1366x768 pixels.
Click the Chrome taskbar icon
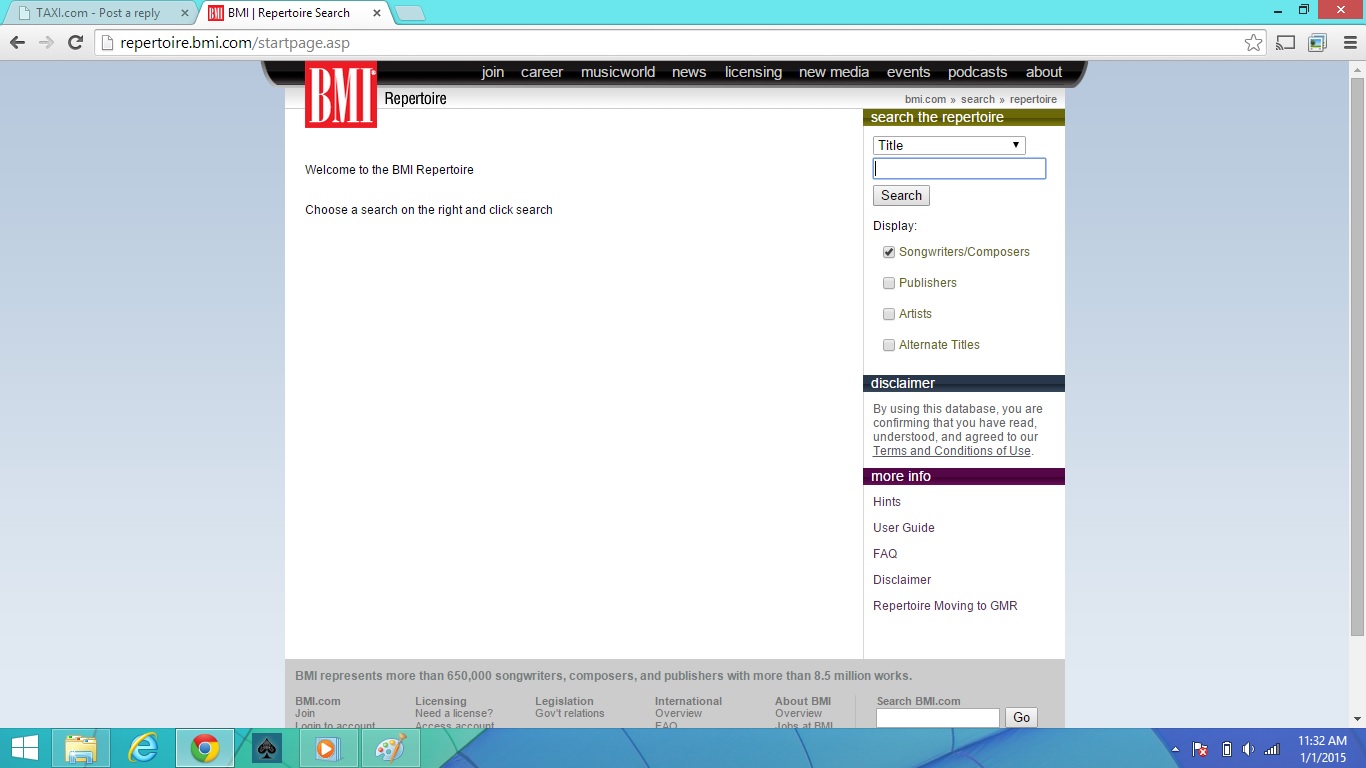tap(205, 748)
